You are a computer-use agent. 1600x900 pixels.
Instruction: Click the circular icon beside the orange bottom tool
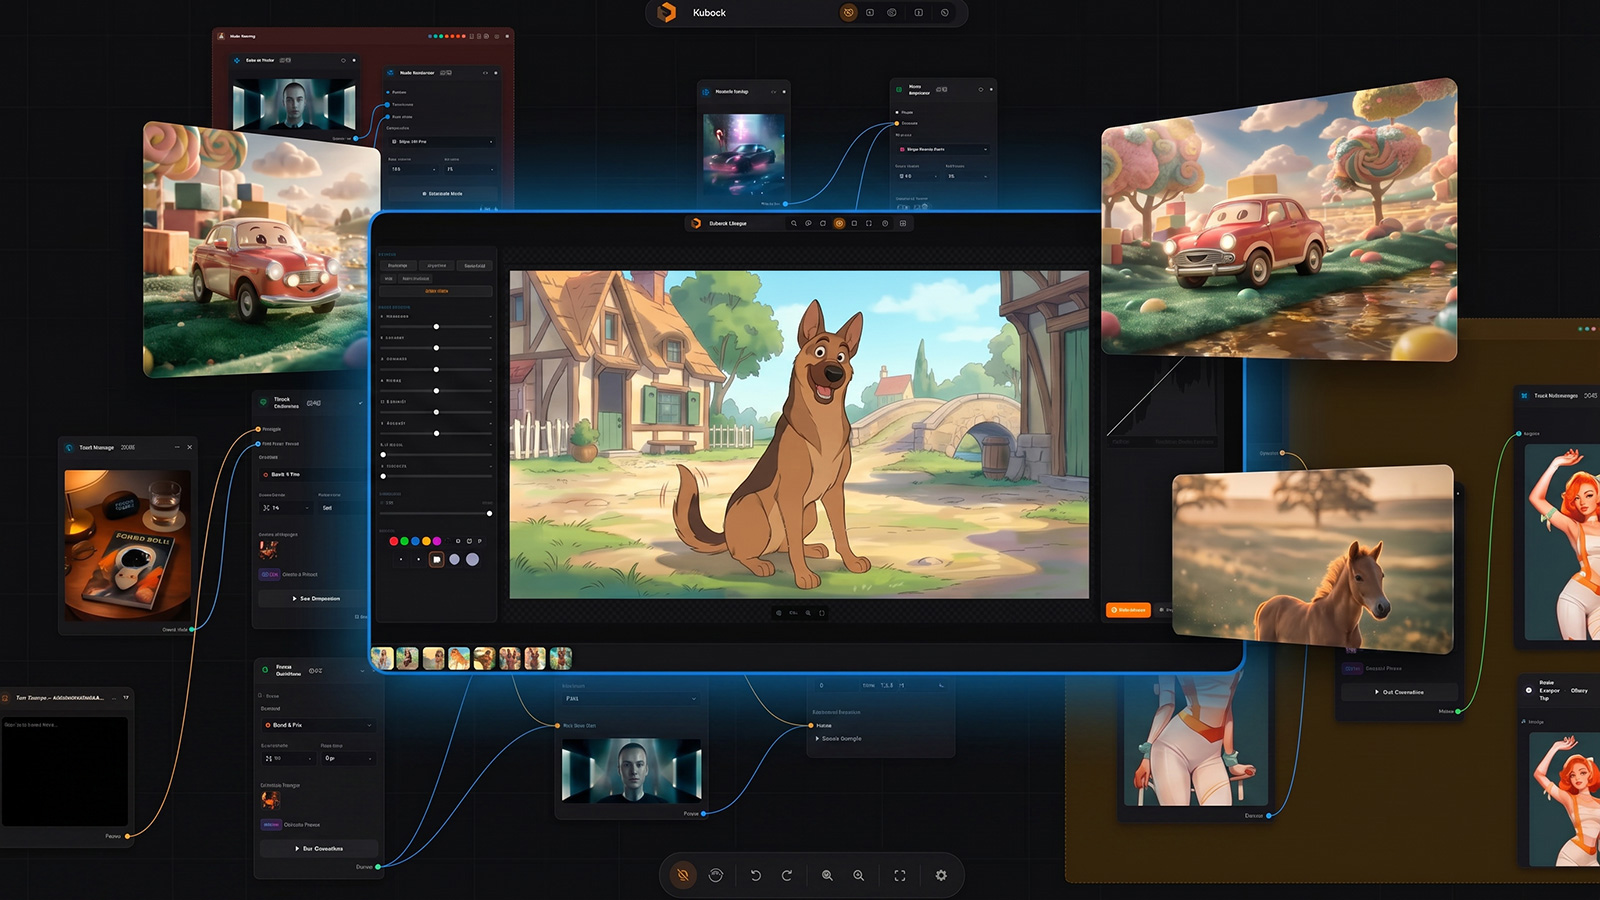coord(716,875)
